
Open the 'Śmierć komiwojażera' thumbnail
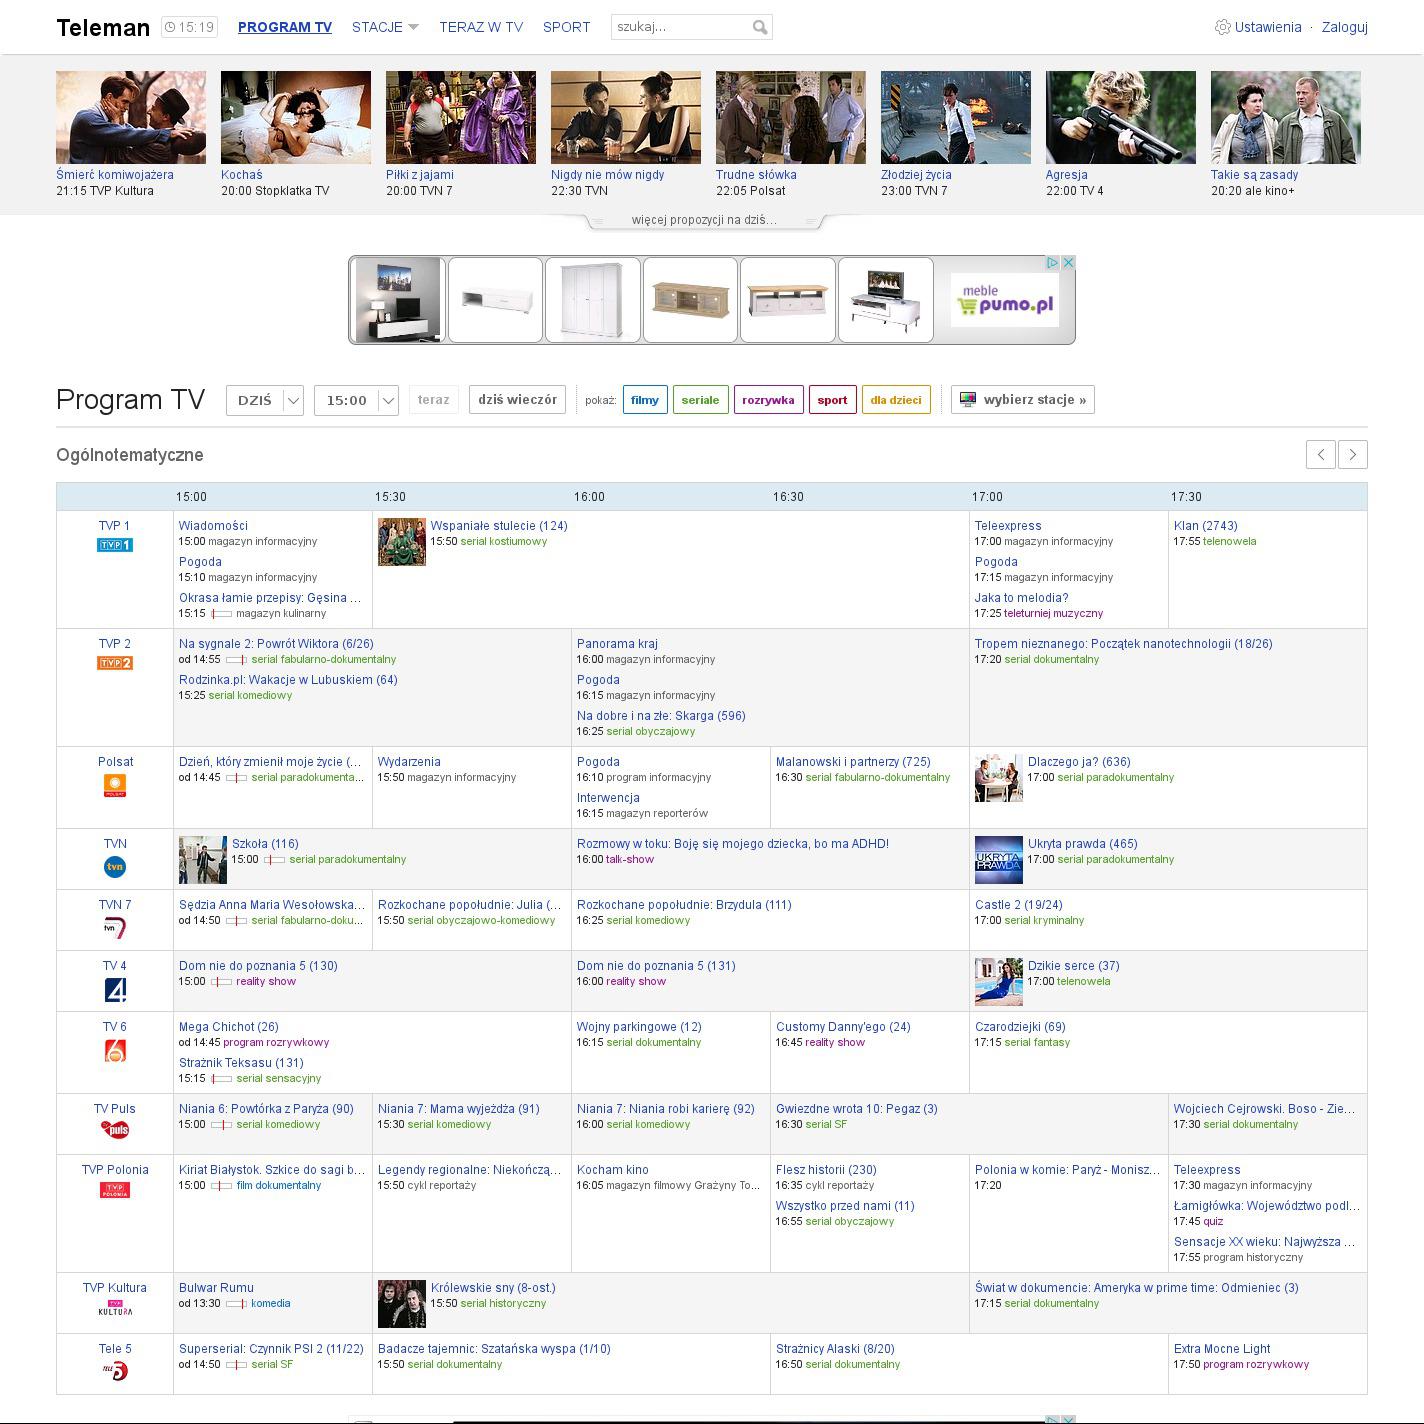click(131, 118)
